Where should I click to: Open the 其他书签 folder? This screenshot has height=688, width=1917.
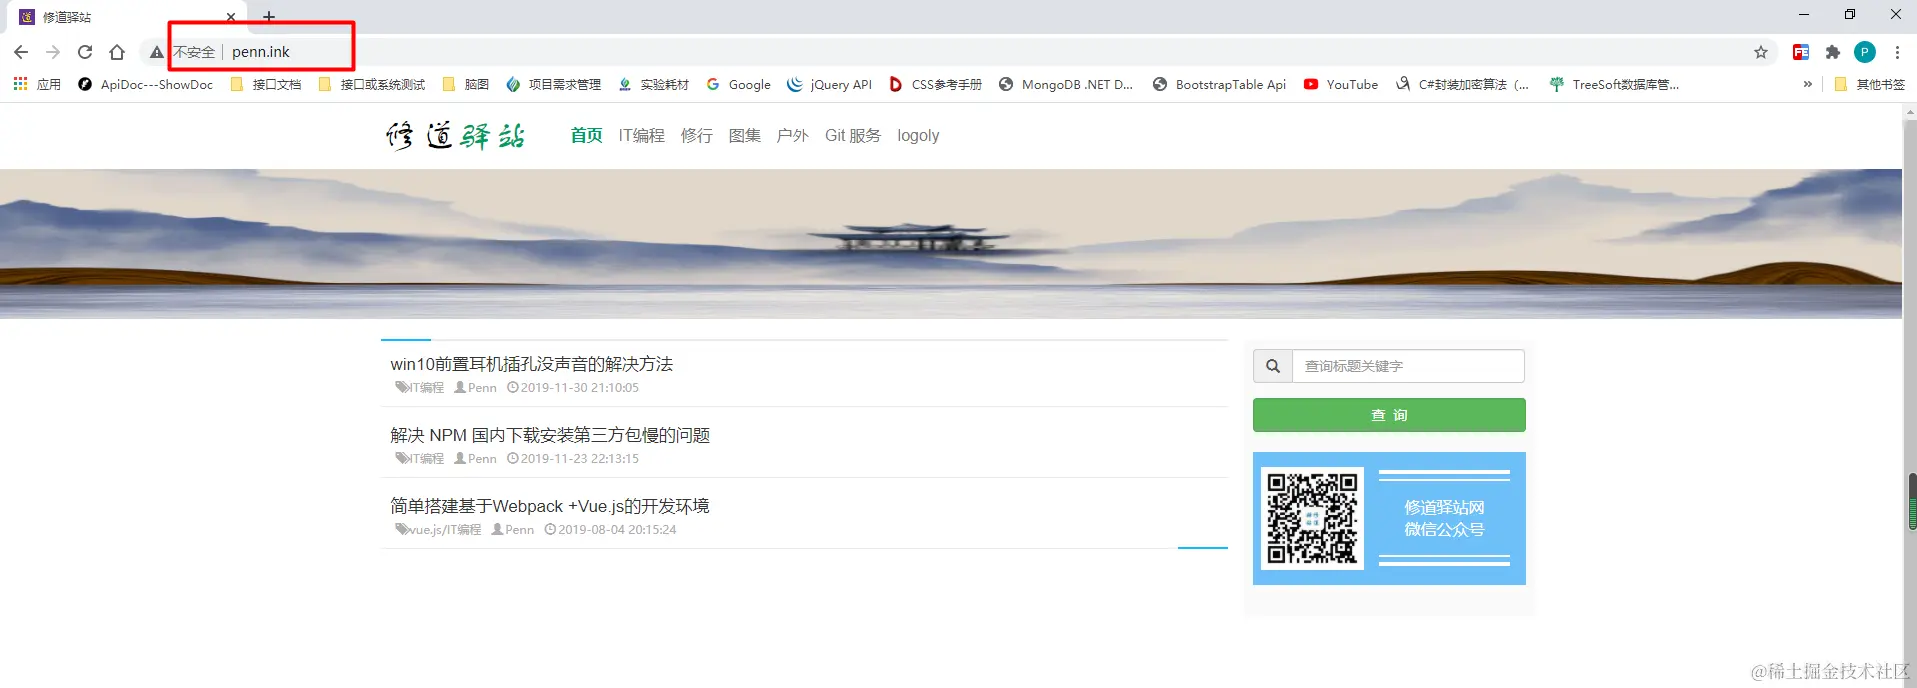coord(1870,84)
